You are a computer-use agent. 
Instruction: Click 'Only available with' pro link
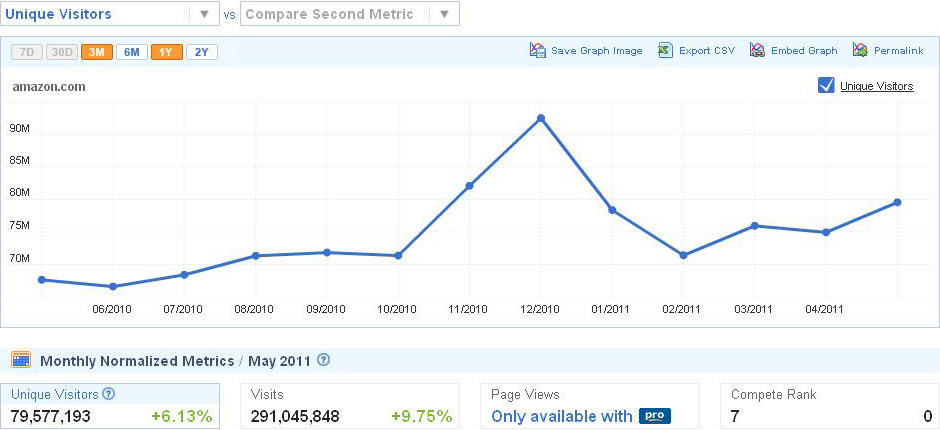click(562, 416)
